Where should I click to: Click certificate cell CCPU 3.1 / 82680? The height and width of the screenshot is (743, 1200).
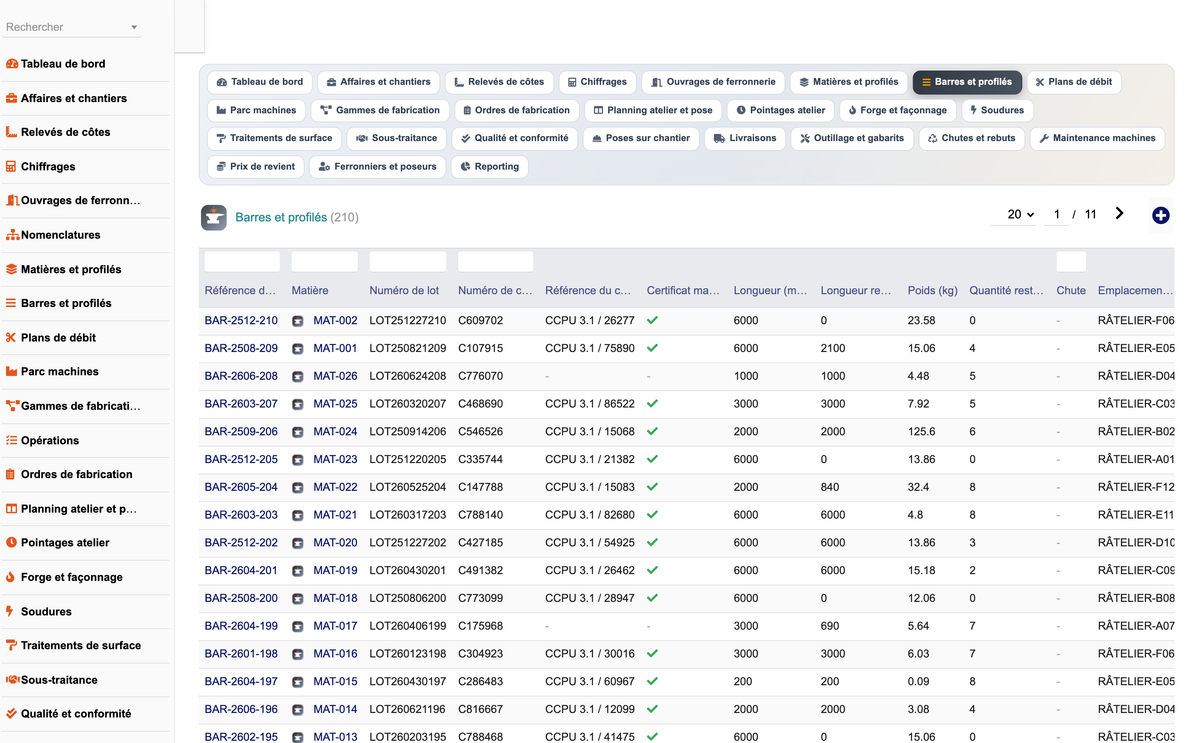pyautogui.click(x=590, y=515)
